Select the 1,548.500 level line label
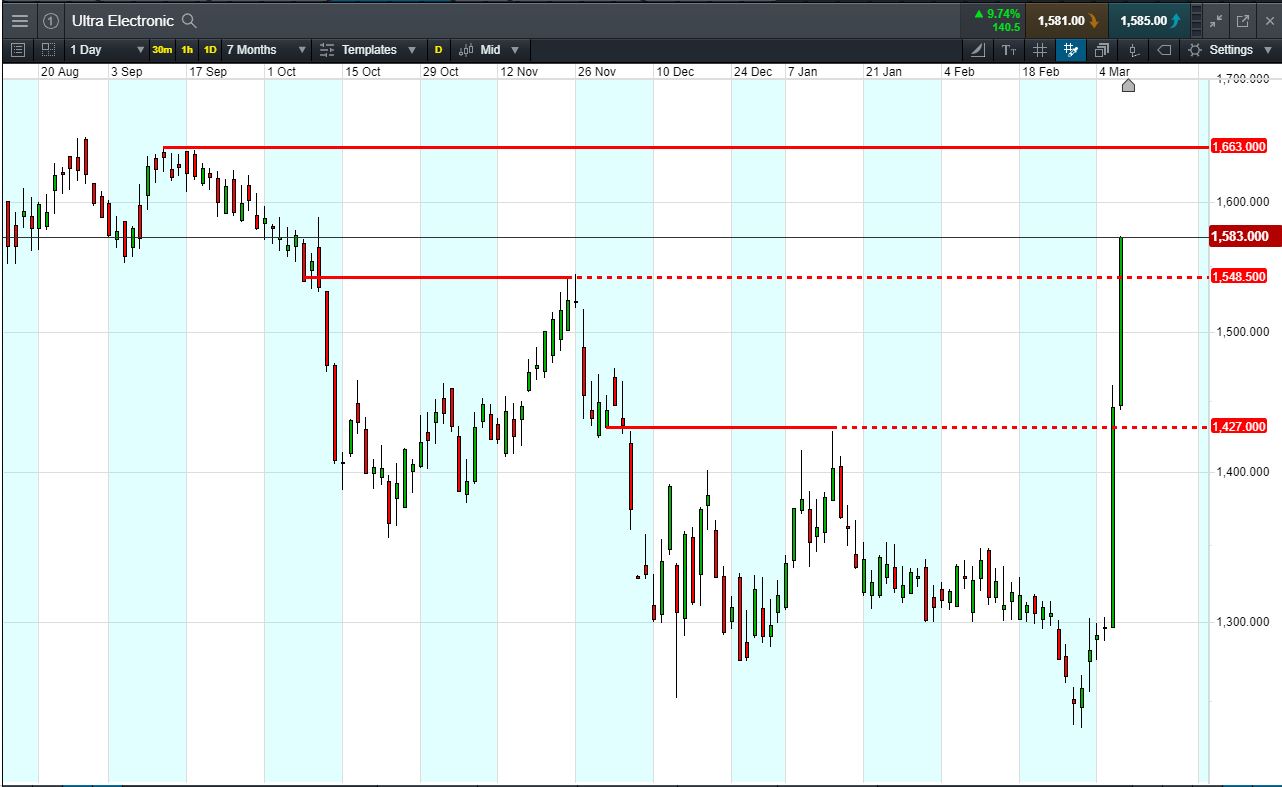This screenshot has height=787, width=1282. coord(1239,276)
